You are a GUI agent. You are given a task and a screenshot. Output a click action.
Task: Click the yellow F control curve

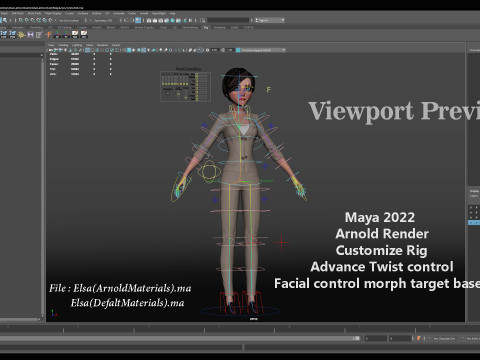pos(268,90)
